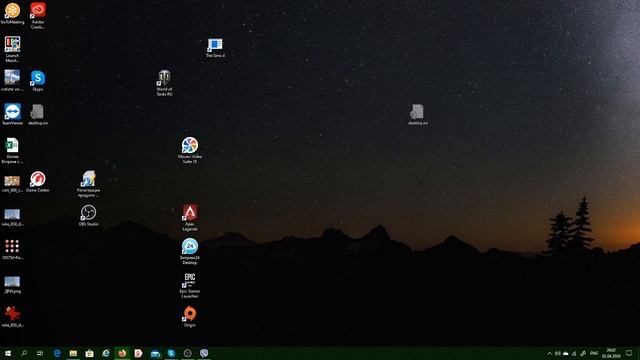This screenshot has width=640, height=360.
Task: Select the registration document shortcut above OBS Studio
Action: click(88, 184)
